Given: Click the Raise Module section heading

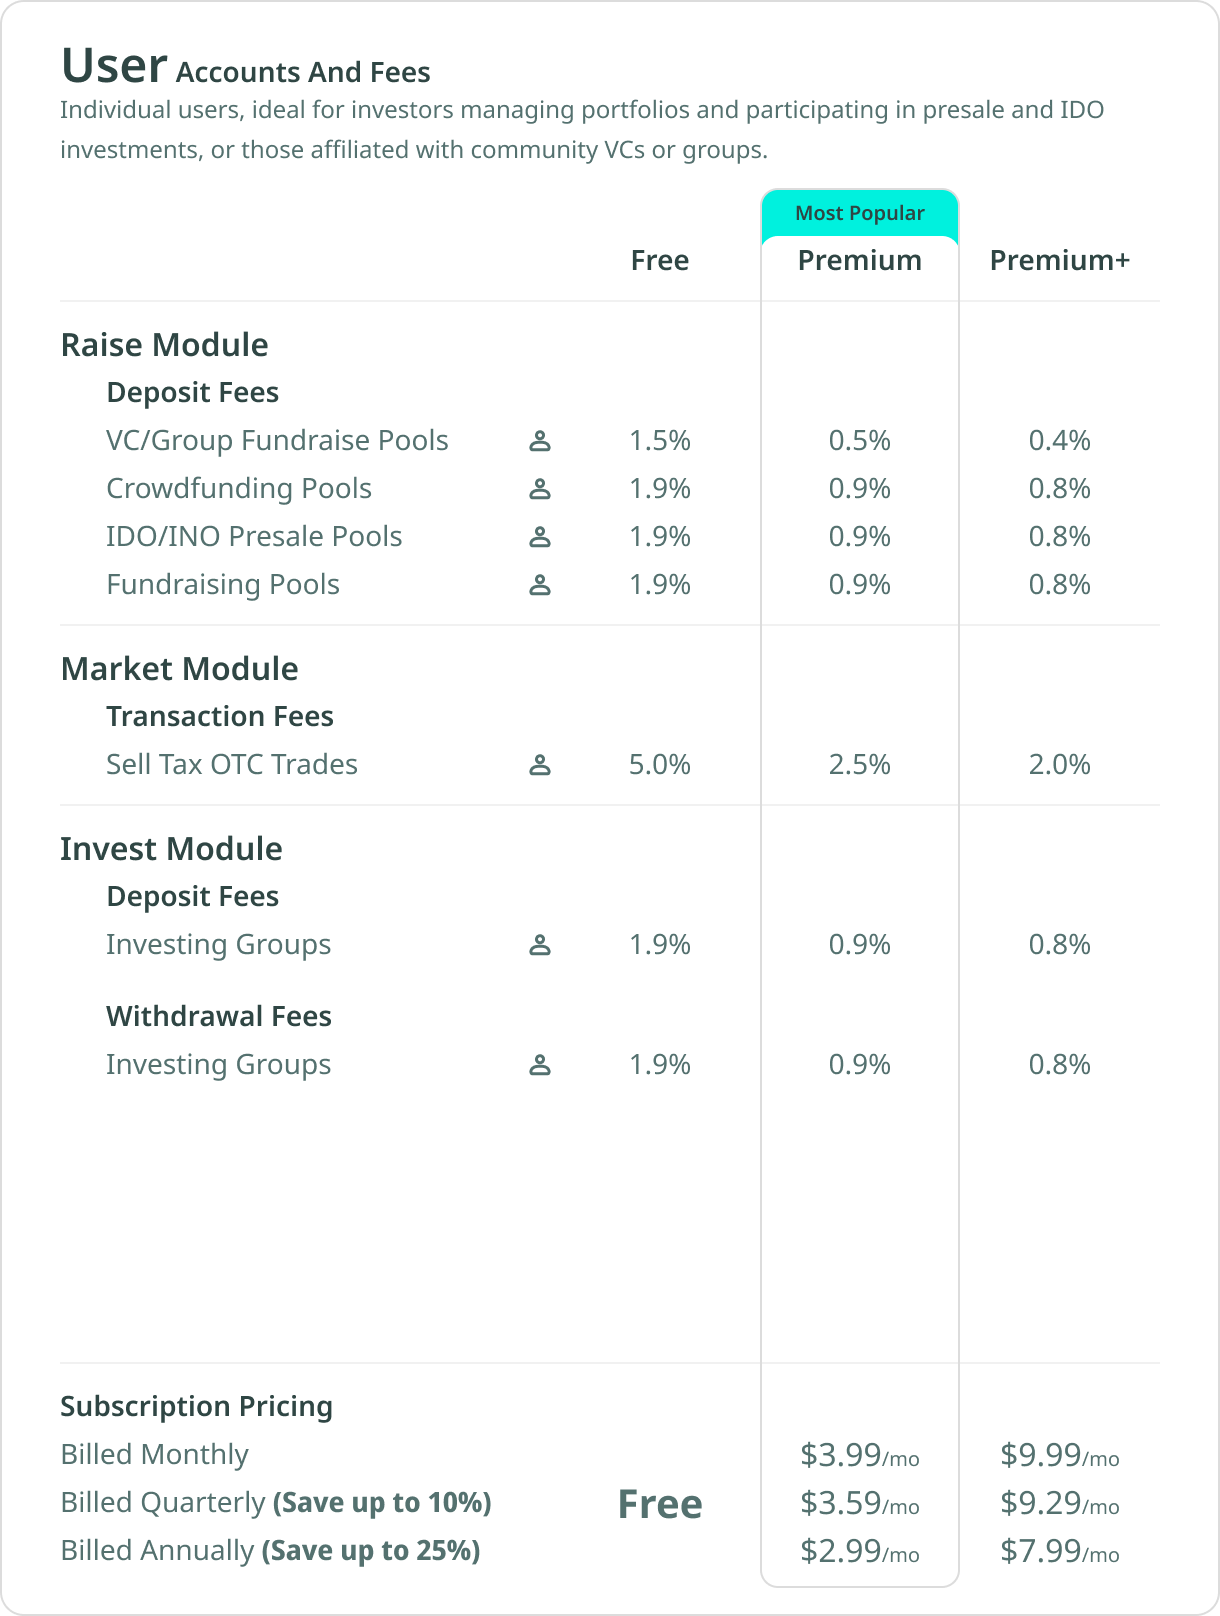Looking at the screenshot, I should tap(164, 345).
